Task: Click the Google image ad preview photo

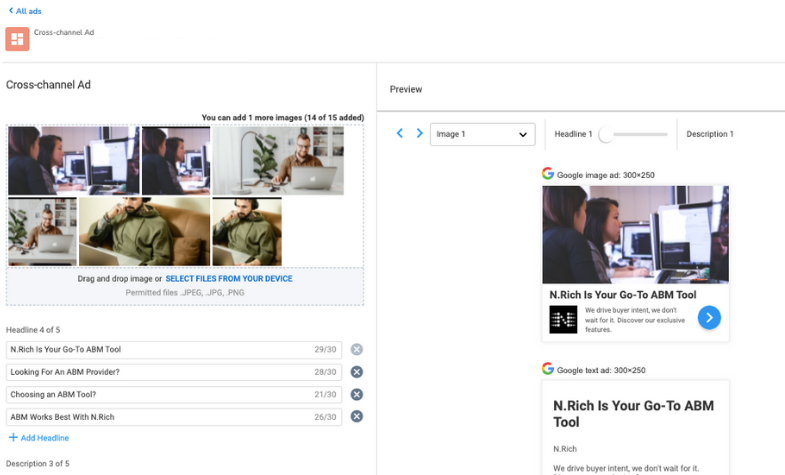Action: click(635, 234)
